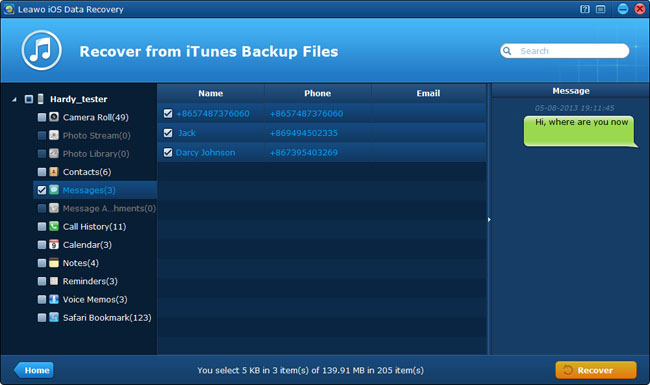Select the Darcy Johnson name cell

click(x=206, y=153)
